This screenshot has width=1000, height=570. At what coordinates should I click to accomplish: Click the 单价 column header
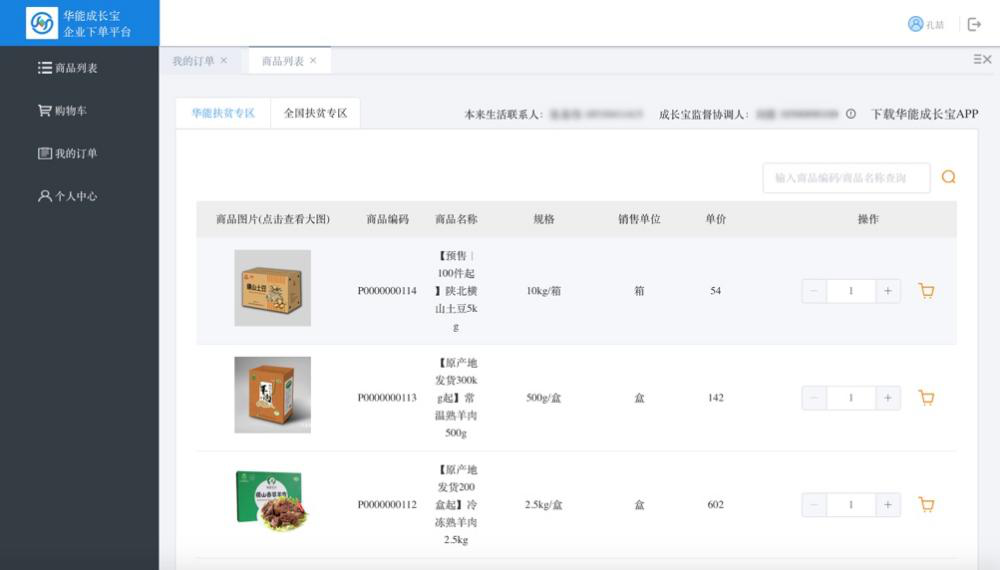coord(716,219)
